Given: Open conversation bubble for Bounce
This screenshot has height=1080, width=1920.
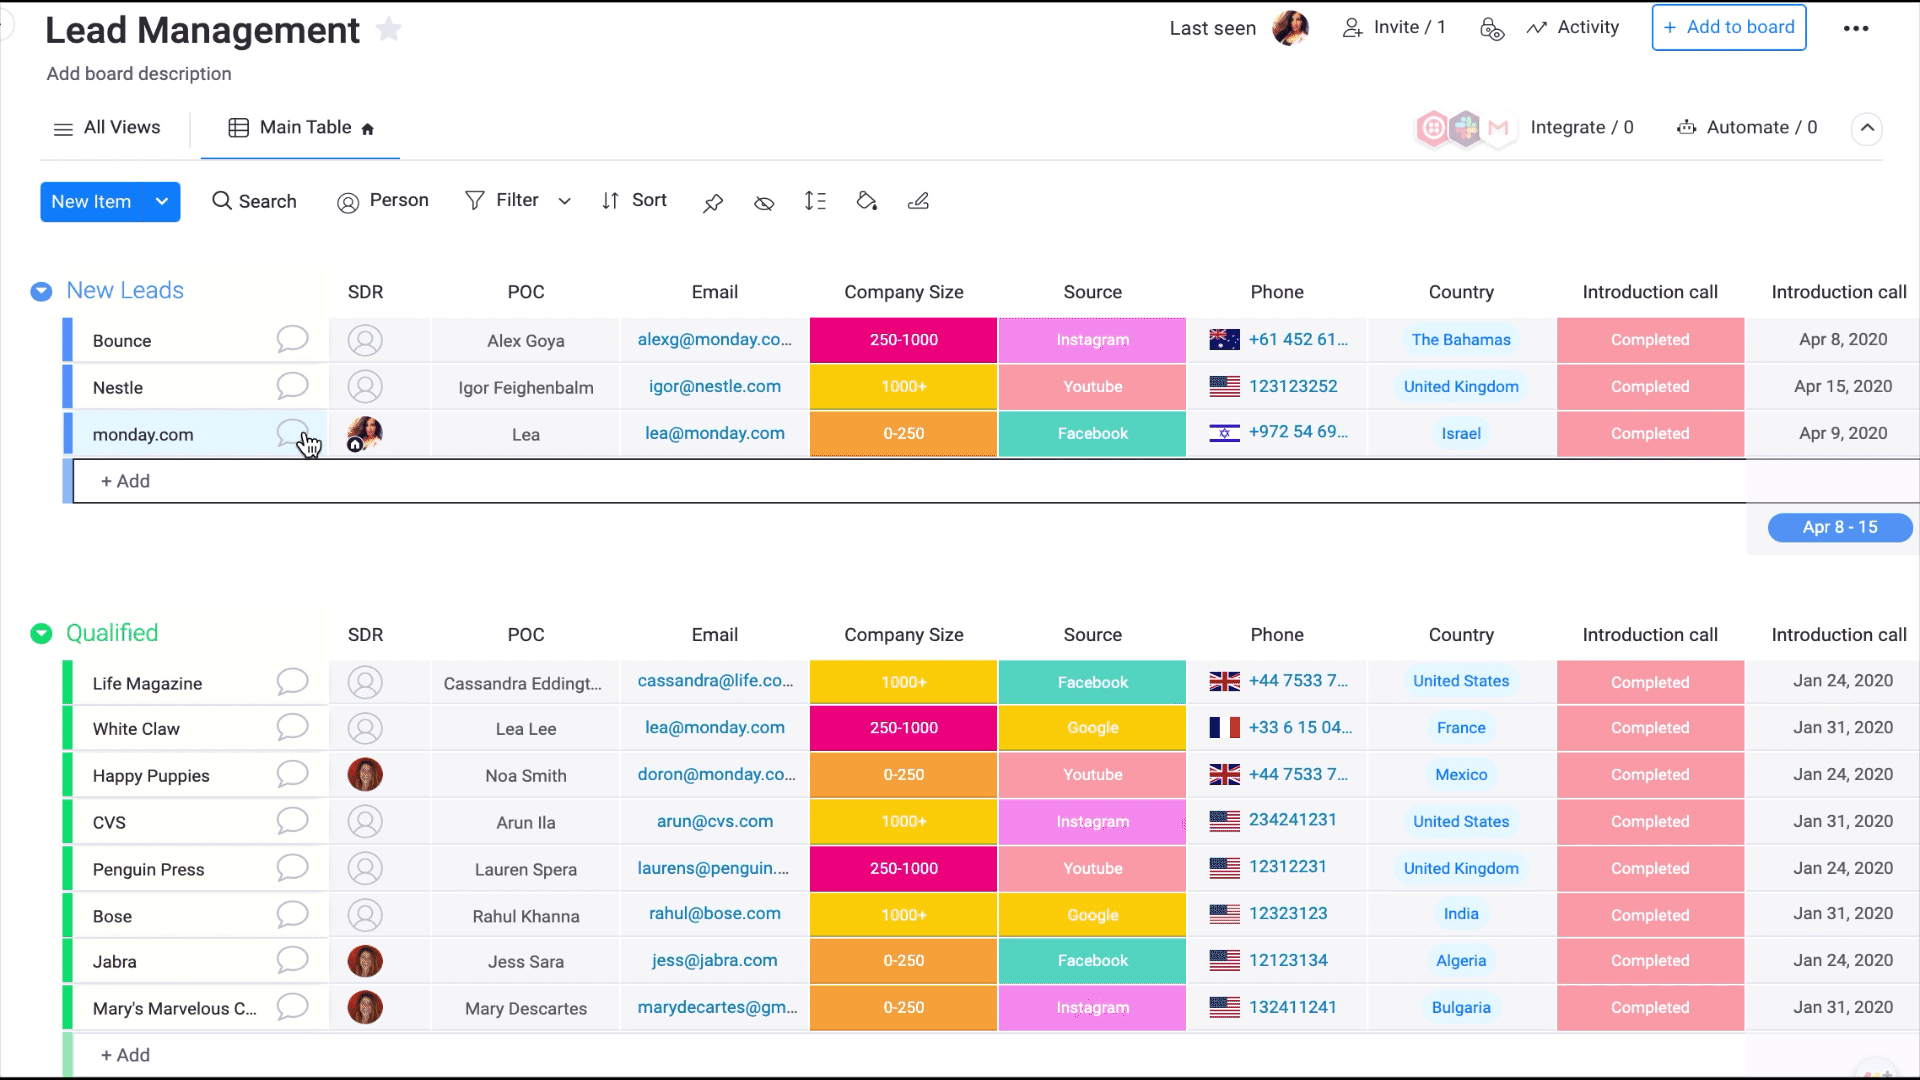Looking at the screenshot, I should click(292, 339).
